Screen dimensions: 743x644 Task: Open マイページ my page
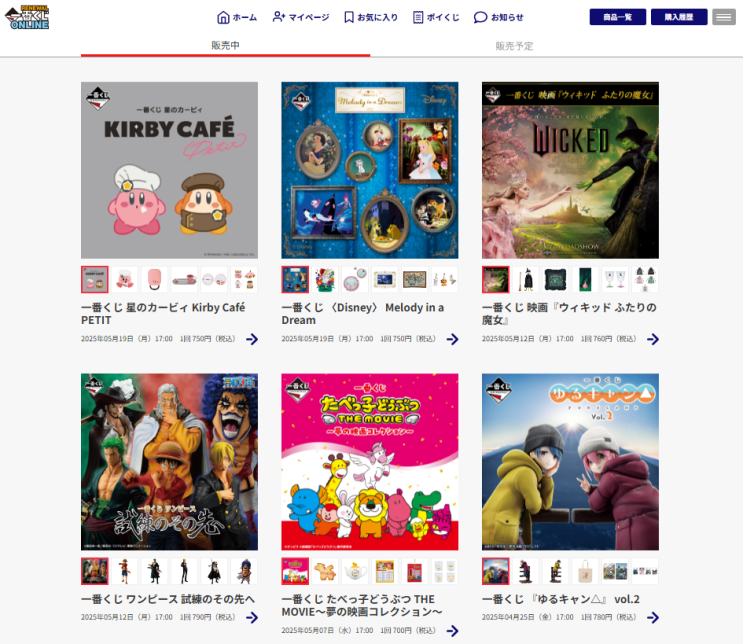pyautogui.click(x=301, y=18)
